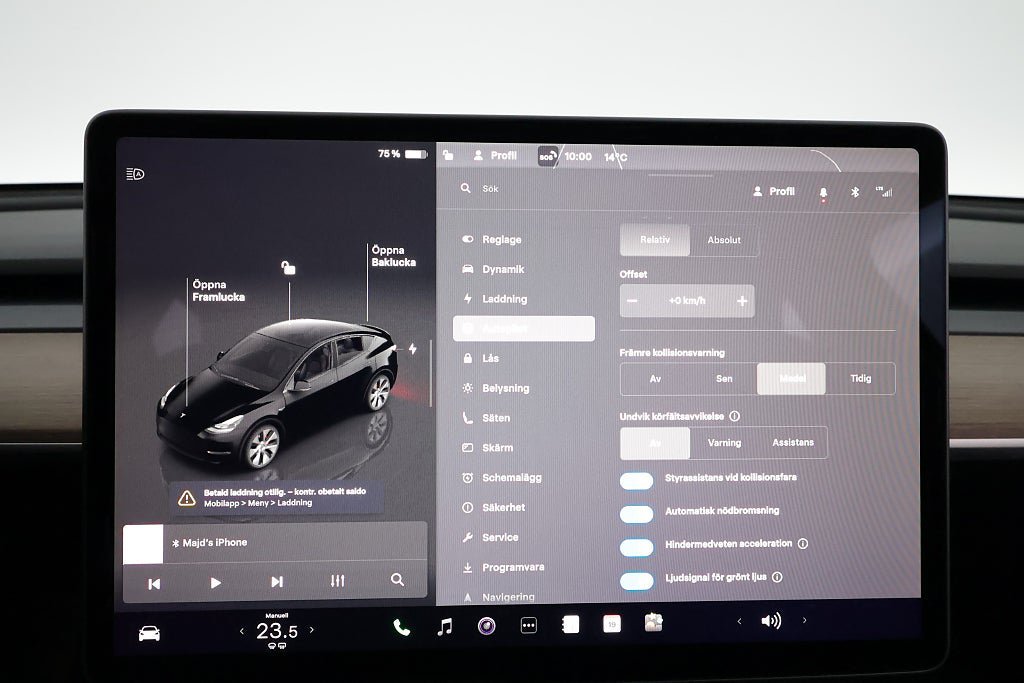The height and width of the screenshot is (683, 1024).
Task: Open the three-dots app launcher
Action: click(x=529, y=626)
